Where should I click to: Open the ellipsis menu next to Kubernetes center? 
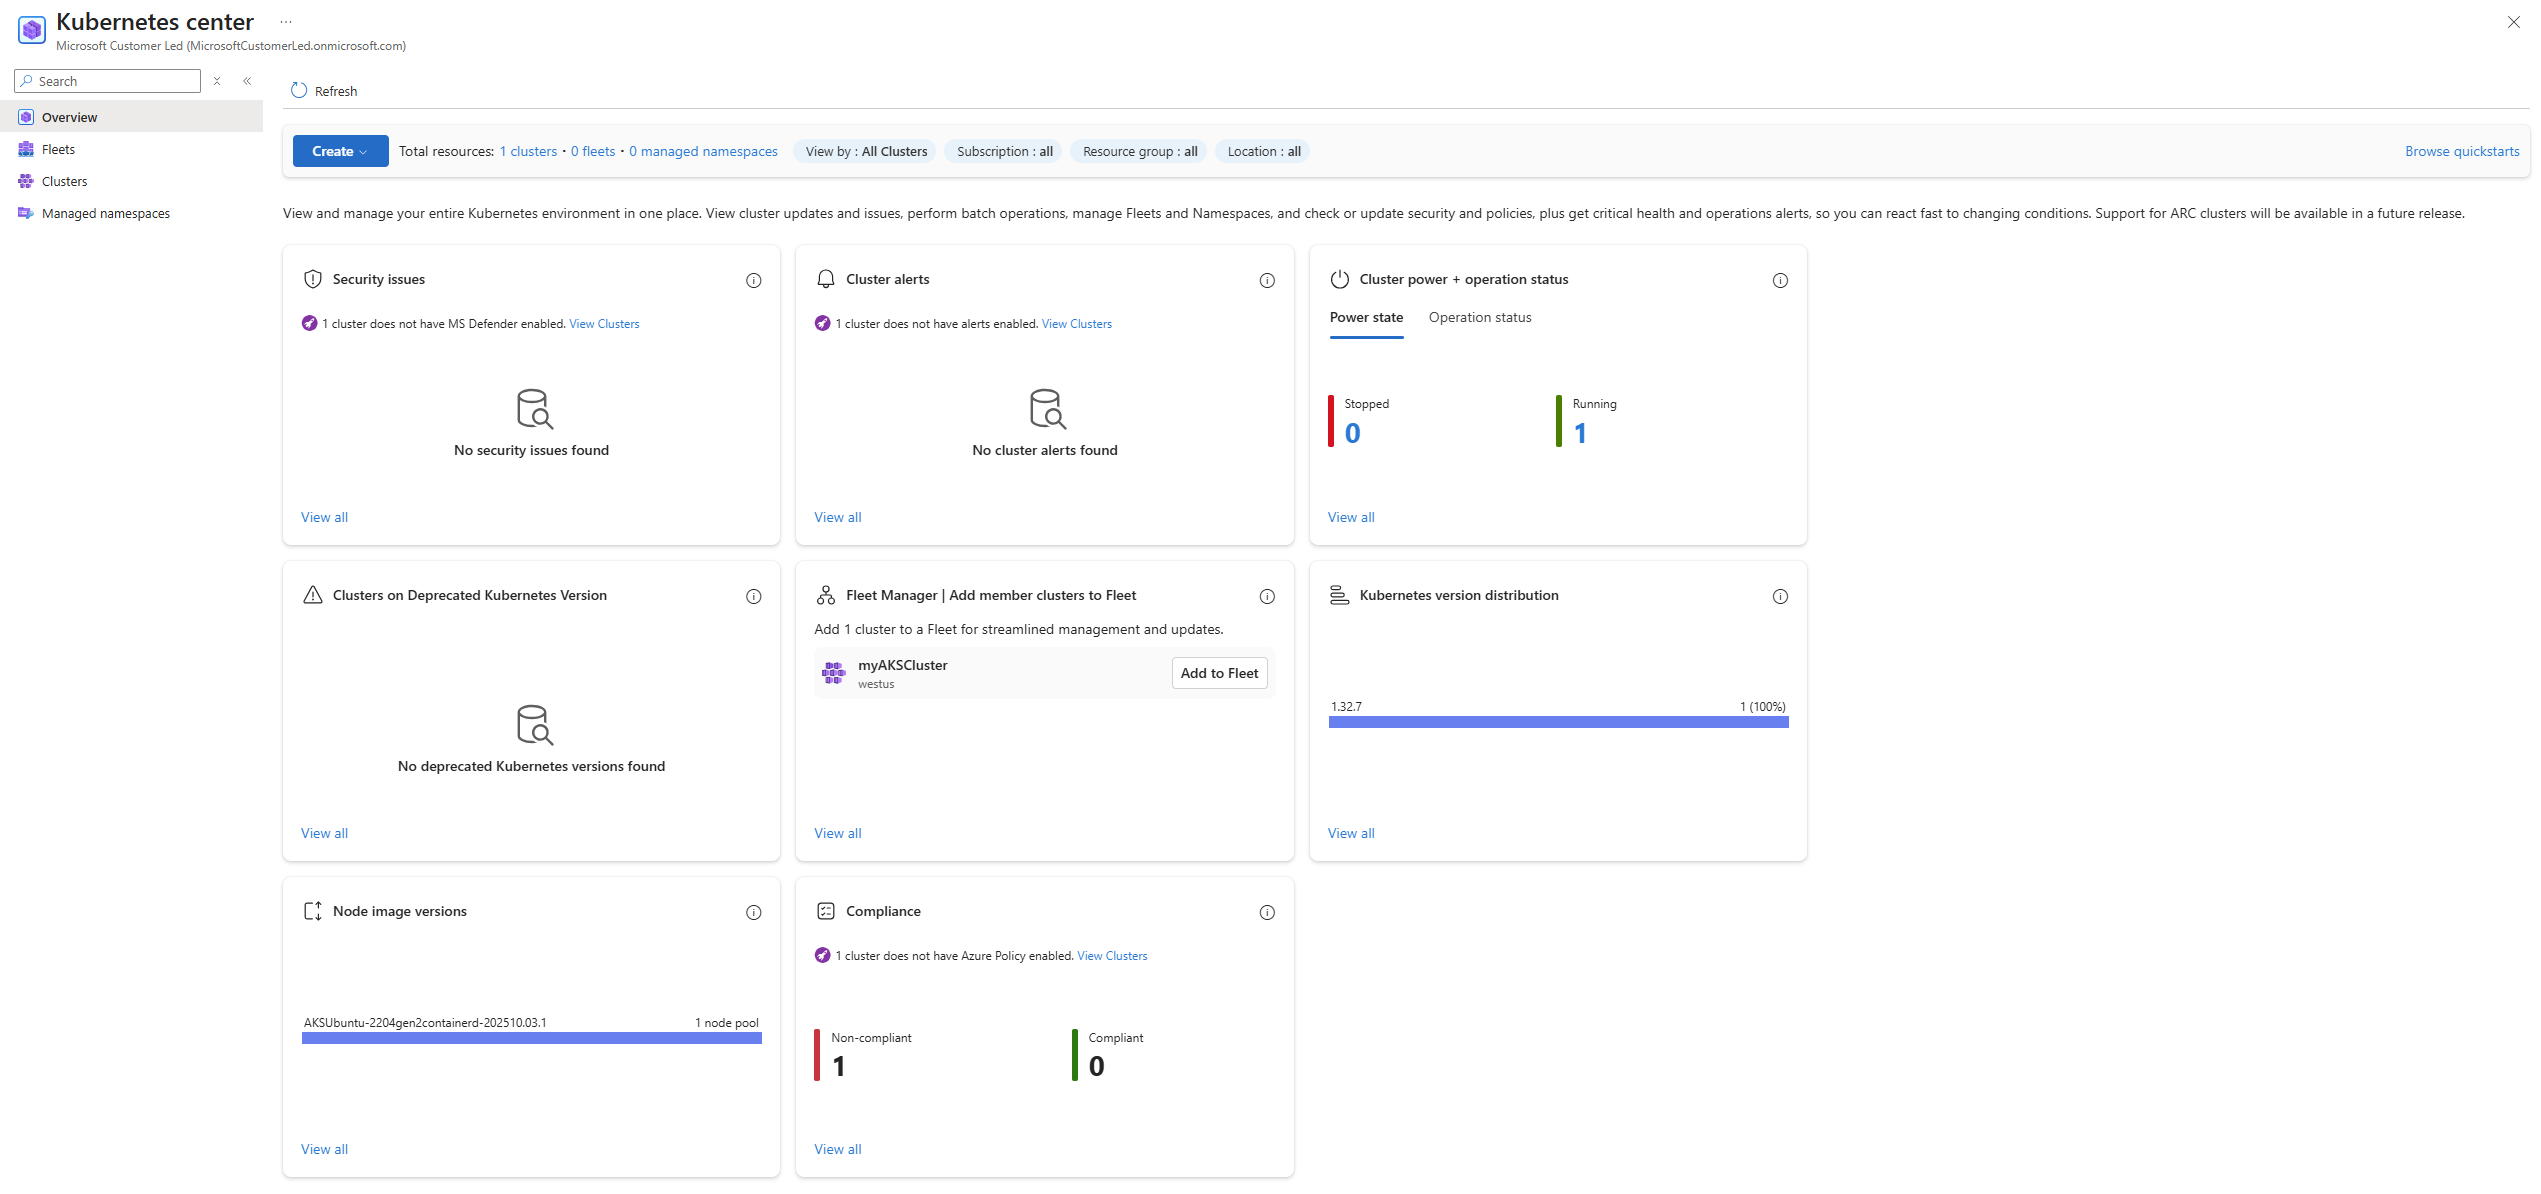pyautogui.click(x=286, y=22)
